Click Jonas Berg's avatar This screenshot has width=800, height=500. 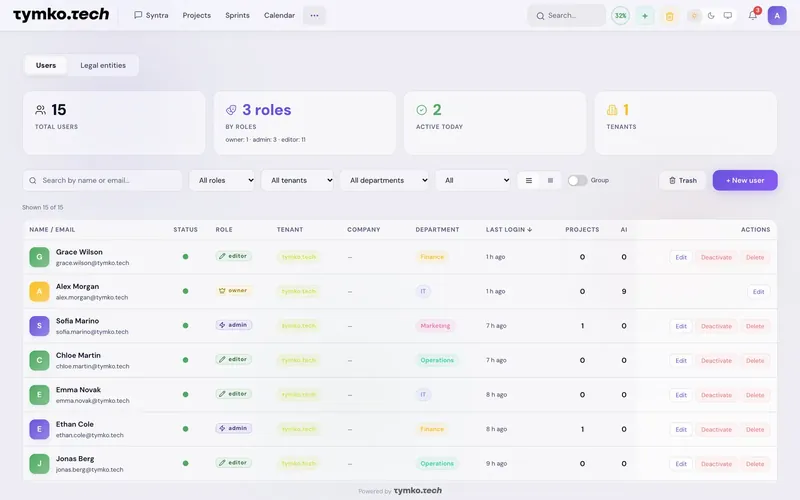coord(39,463)
